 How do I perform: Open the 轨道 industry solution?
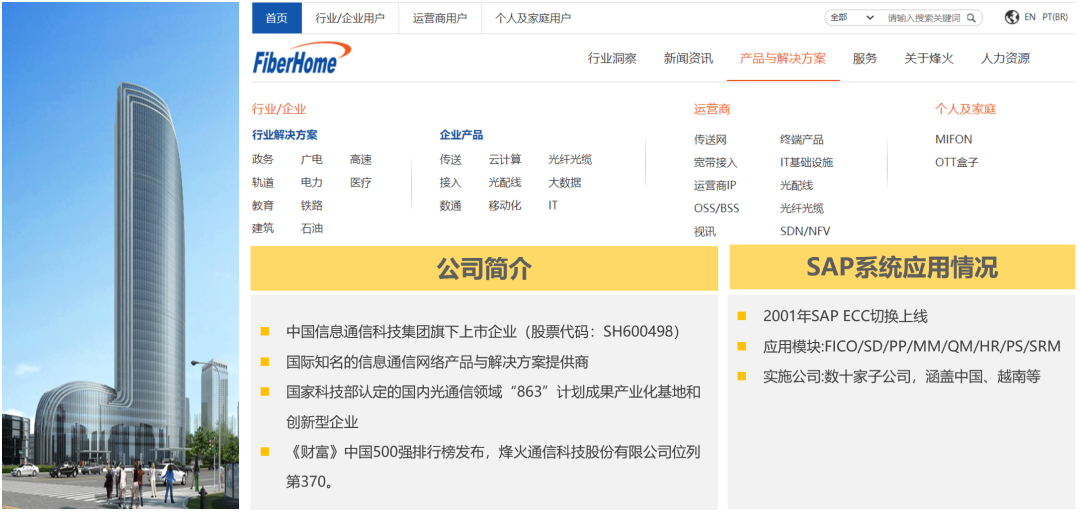pos(262,183)
